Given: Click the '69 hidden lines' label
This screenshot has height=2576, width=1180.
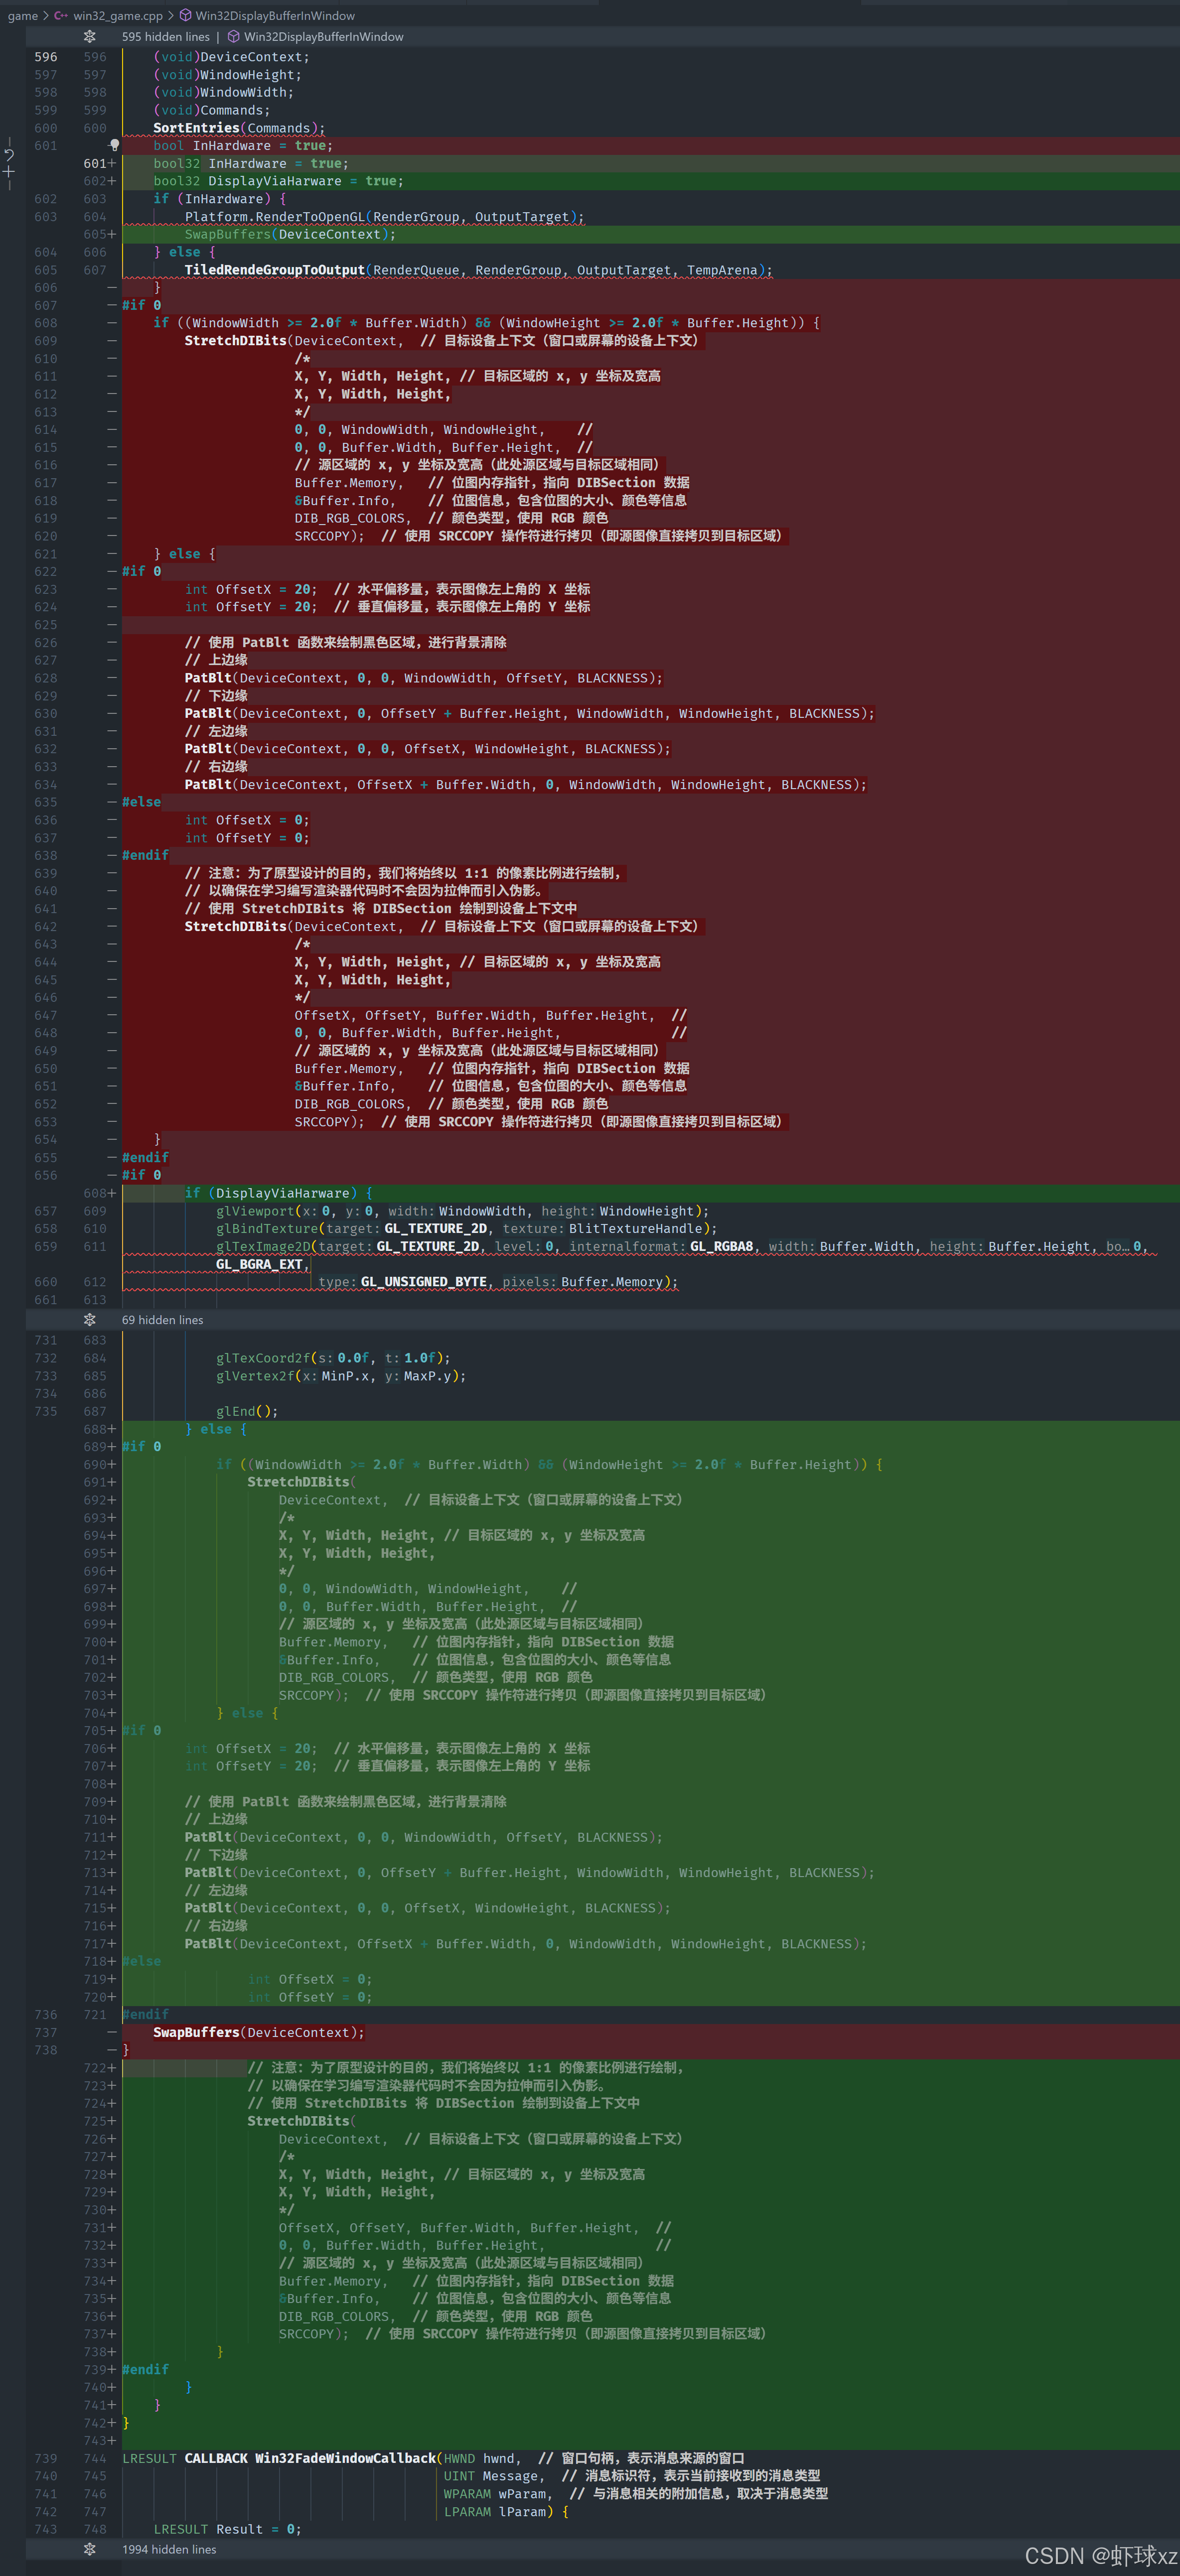Looking at the screenshot, I should coord(162,1320).
